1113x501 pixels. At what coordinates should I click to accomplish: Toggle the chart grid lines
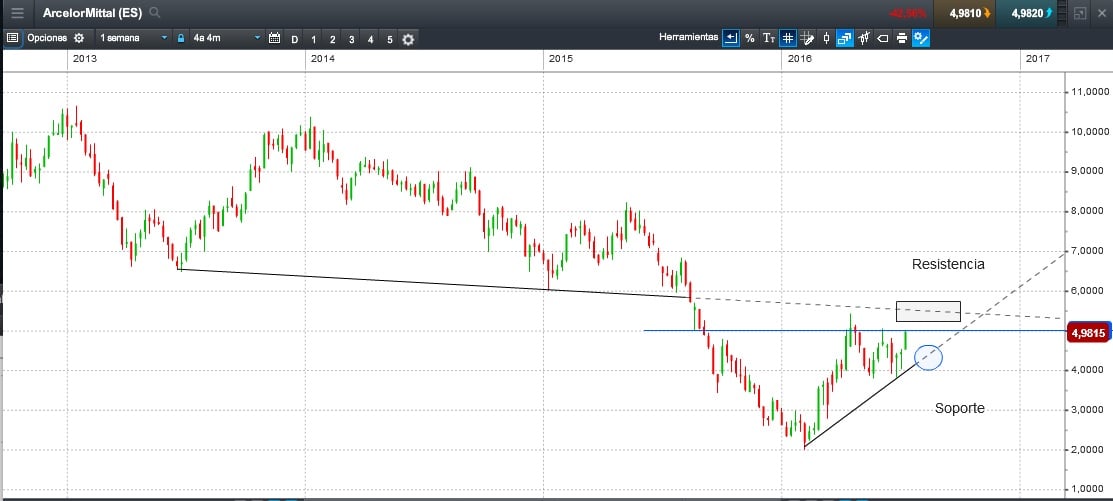click(788, 38)
